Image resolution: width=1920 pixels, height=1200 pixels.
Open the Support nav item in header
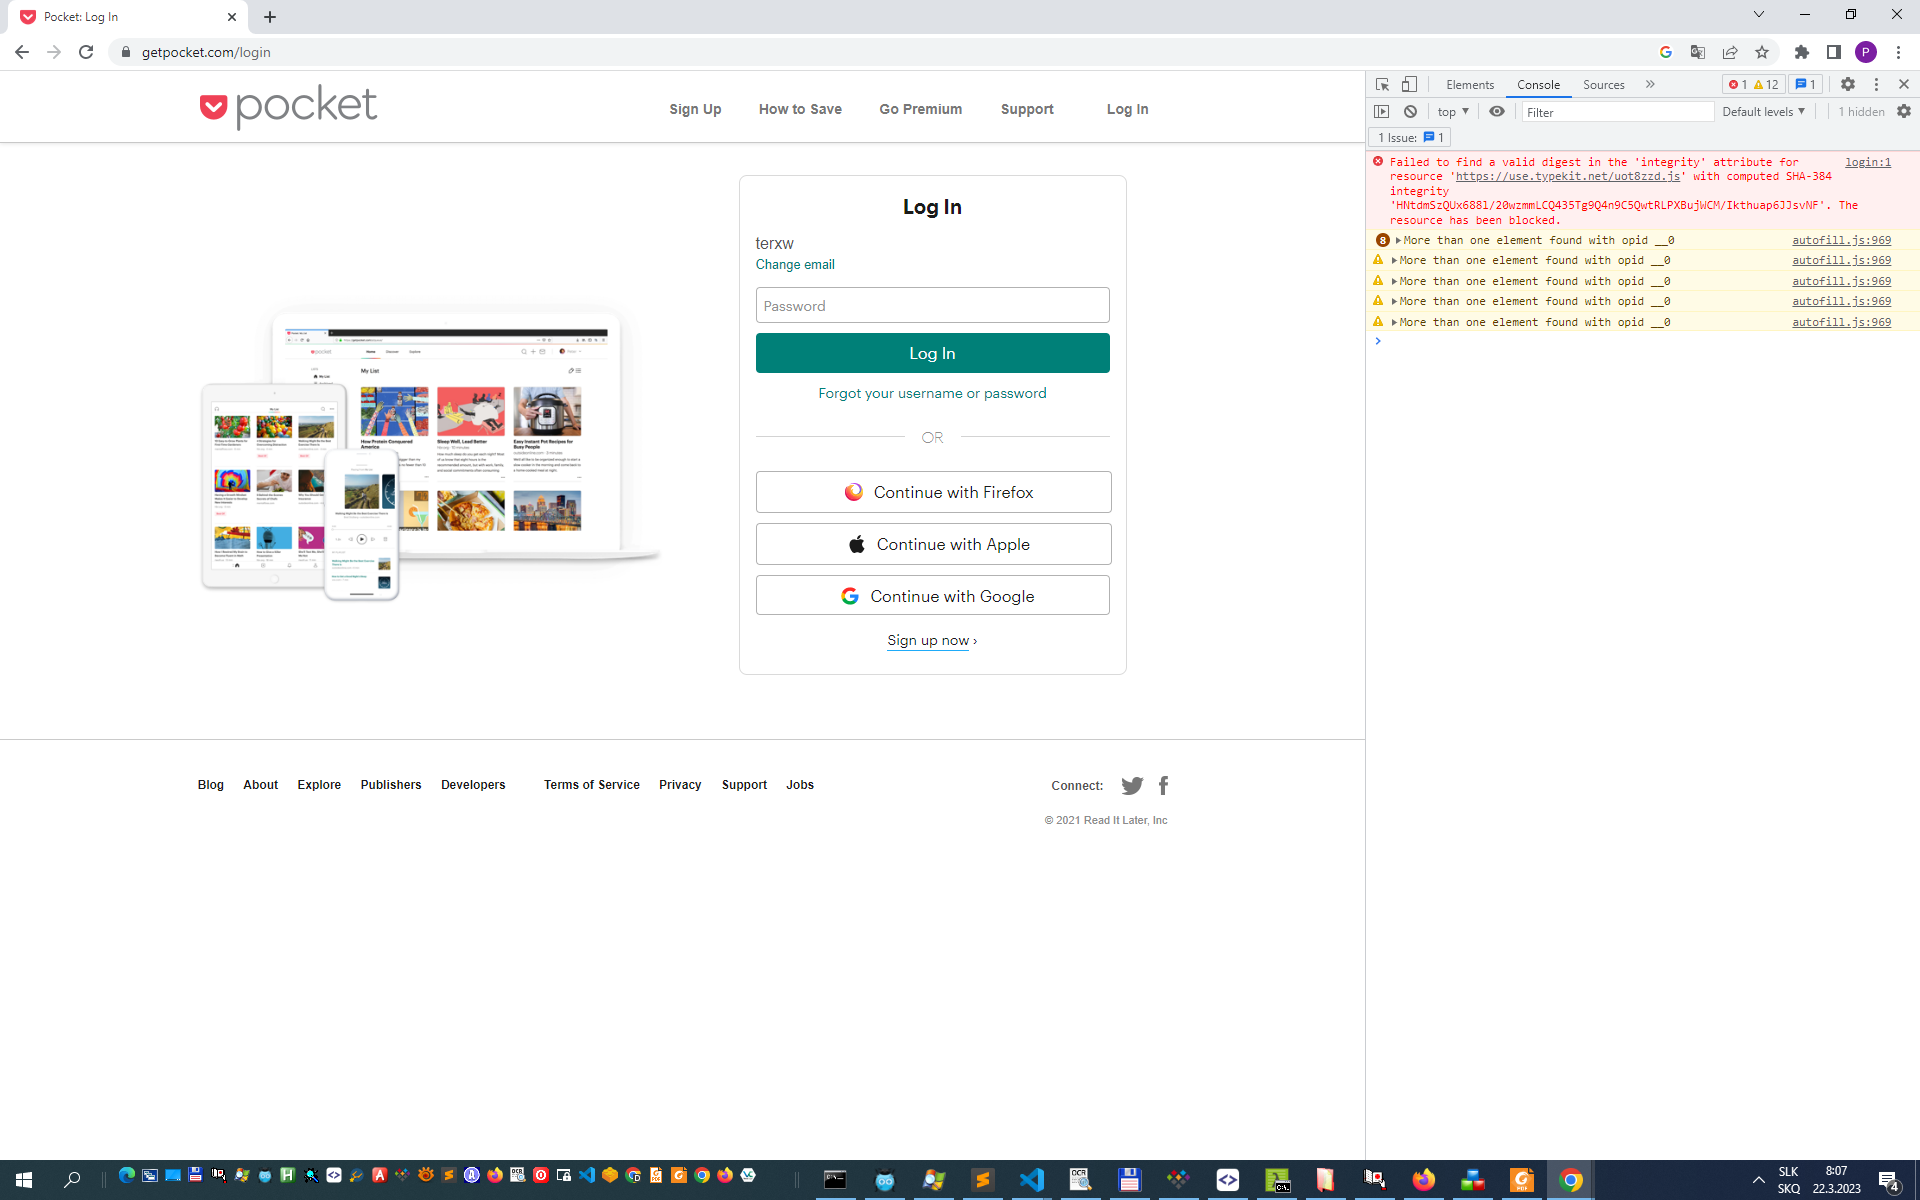(x=1027, y=109)
